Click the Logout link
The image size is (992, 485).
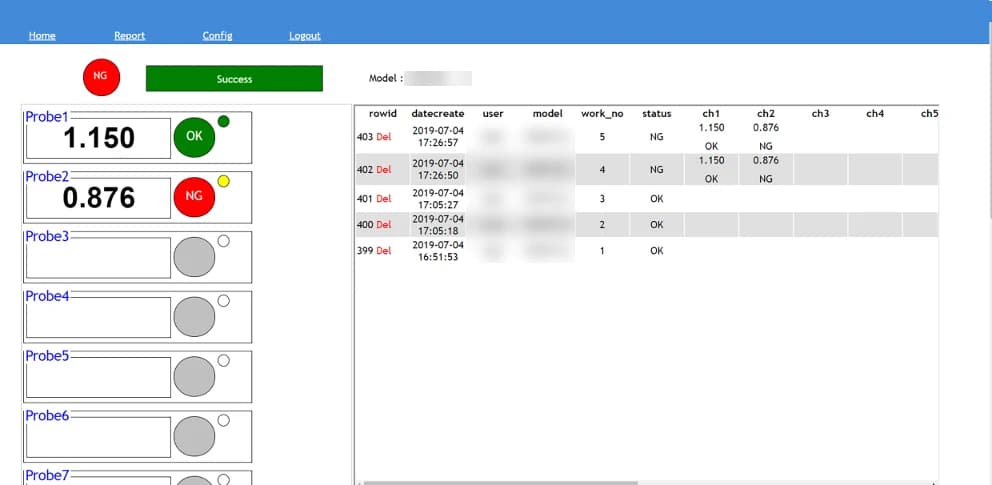click(x=305, y=36)
